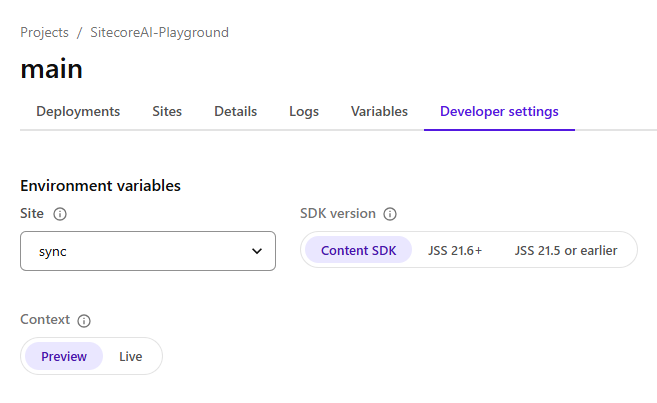Click the Environment variables heading

coord(100,186)
